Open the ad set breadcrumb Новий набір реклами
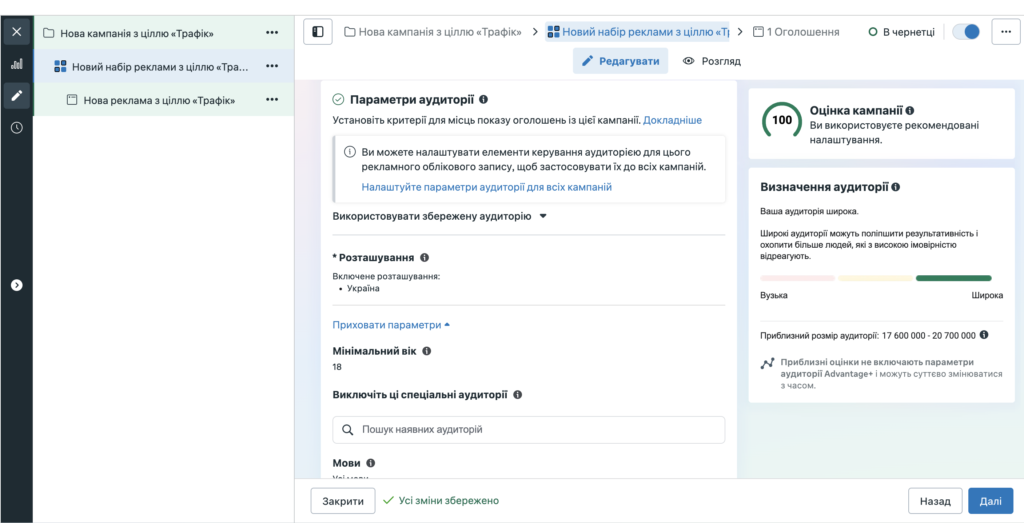This screenshot has width=1024, height=523. click(x=638, y=31)
